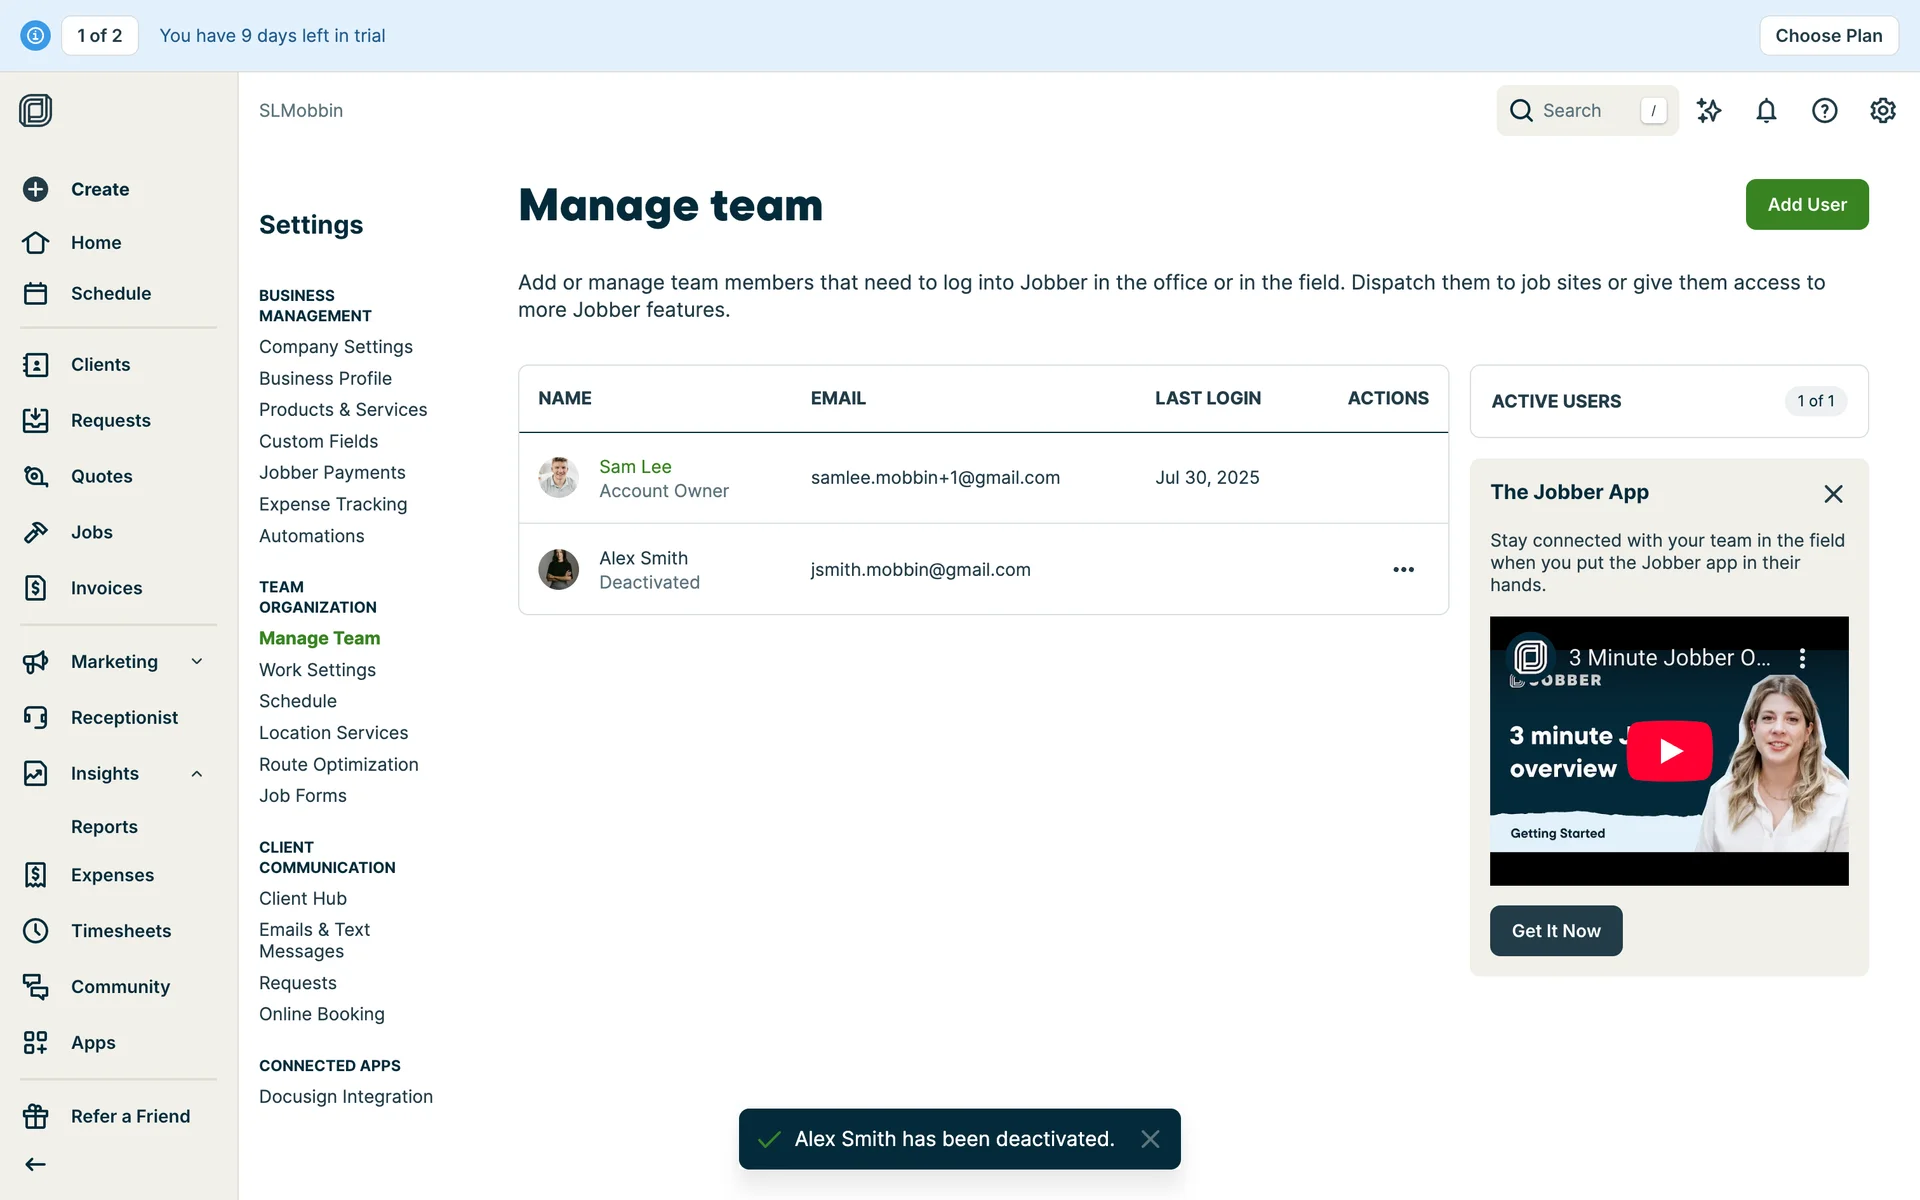Open actions menu for Alex Smith

coord(1403,569)
